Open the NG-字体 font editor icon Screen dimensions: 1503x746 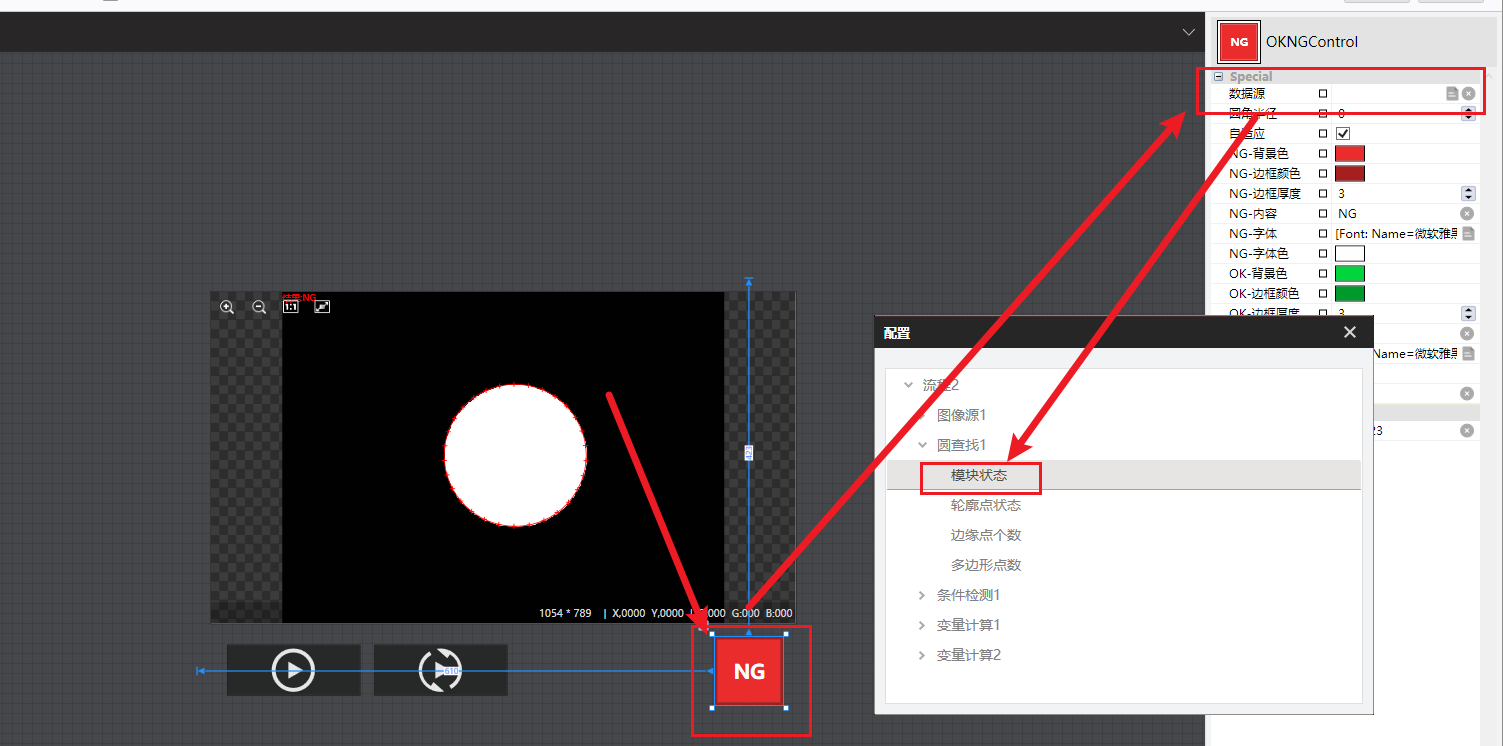1468,233
